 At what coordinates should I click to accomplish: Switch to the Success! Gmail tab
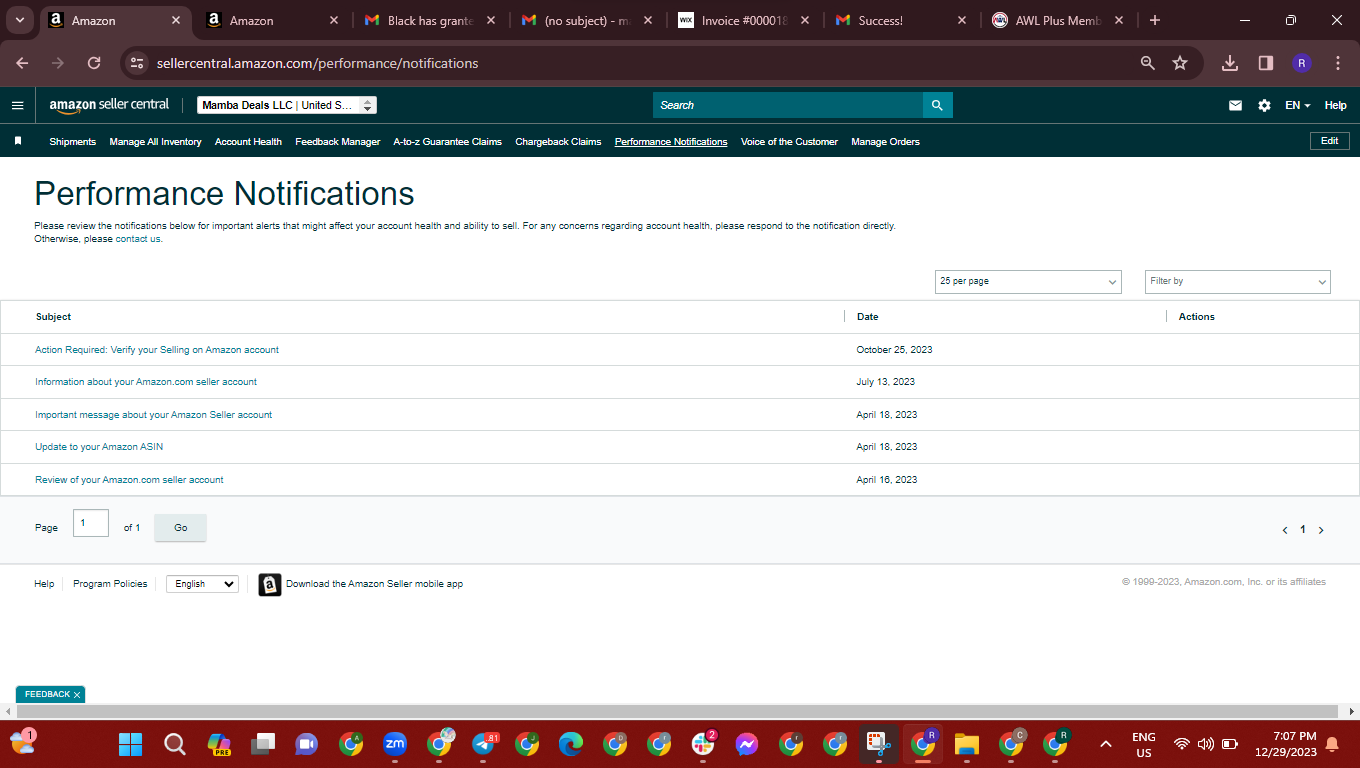click(x=901, y=20)
